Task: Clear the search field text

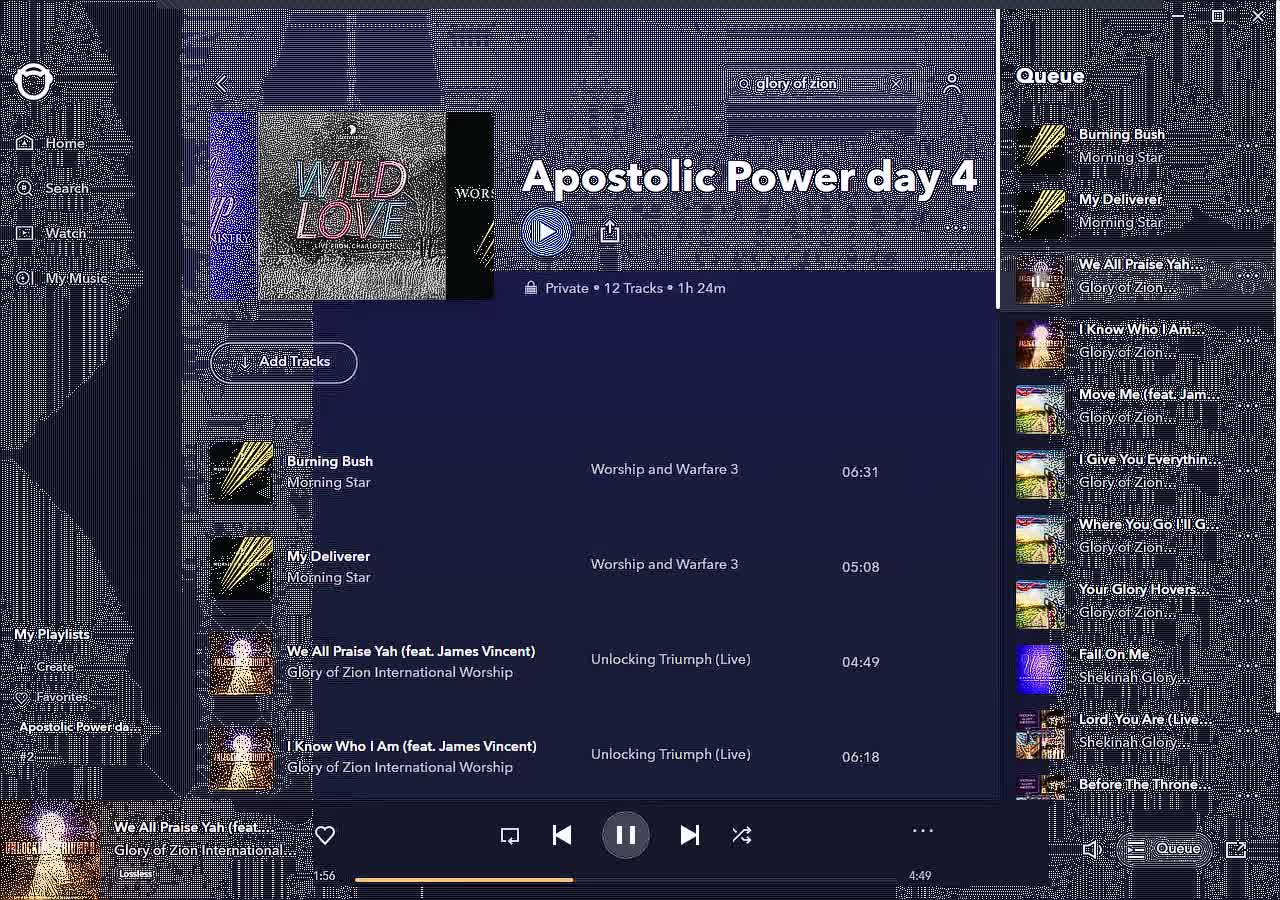Action: 897,84
